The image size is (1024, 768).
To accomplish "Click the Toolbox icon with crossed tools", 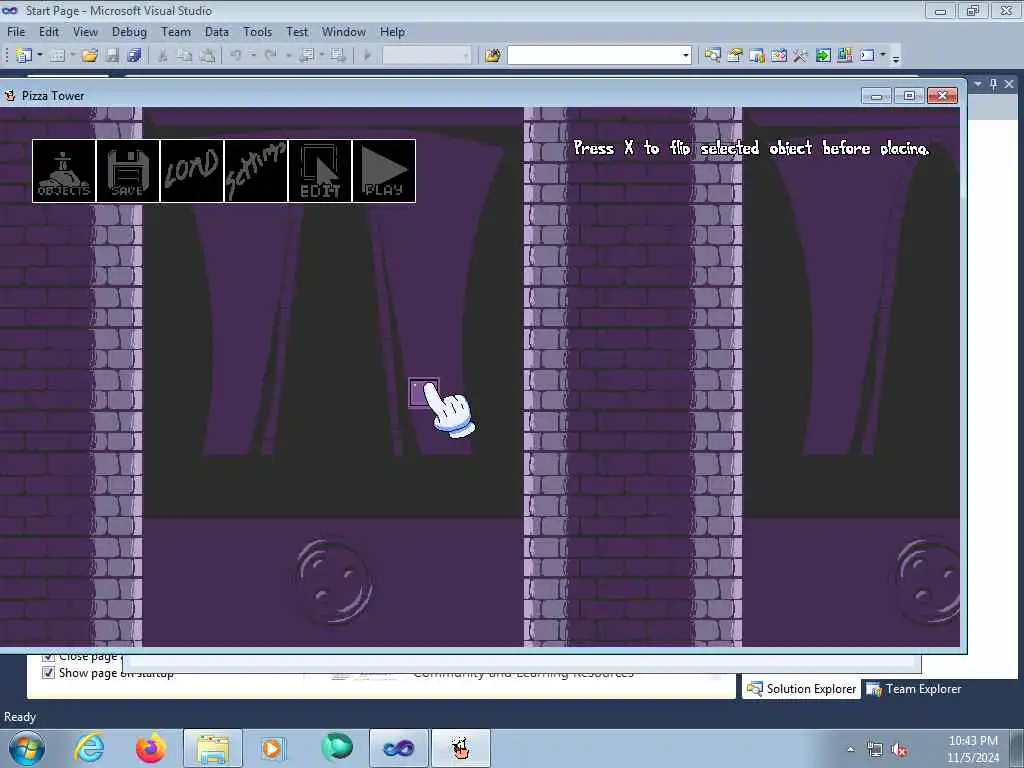I will pos(801,56).
